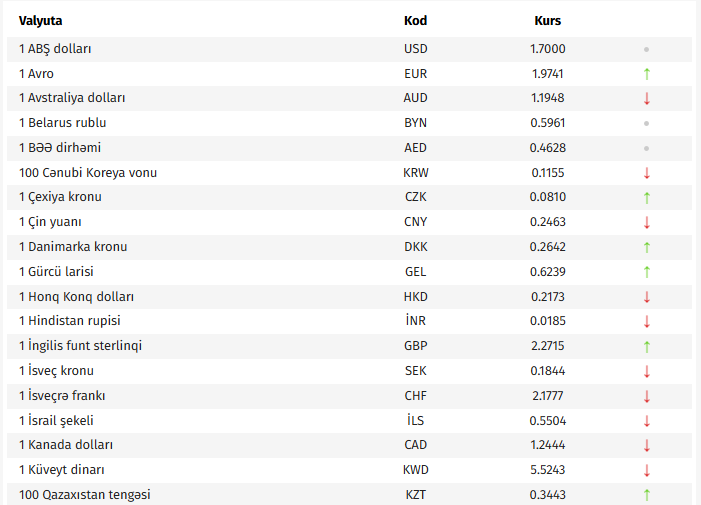Click the Kurs column header
The image size is (701, 505).
click(x=548, y=20)
